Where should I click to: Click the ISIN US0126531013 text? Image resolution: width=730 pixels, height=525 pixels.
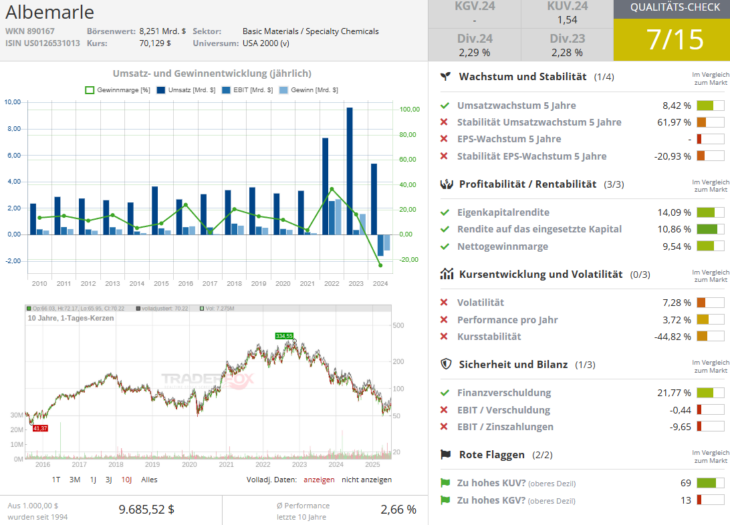click(42, 43)
